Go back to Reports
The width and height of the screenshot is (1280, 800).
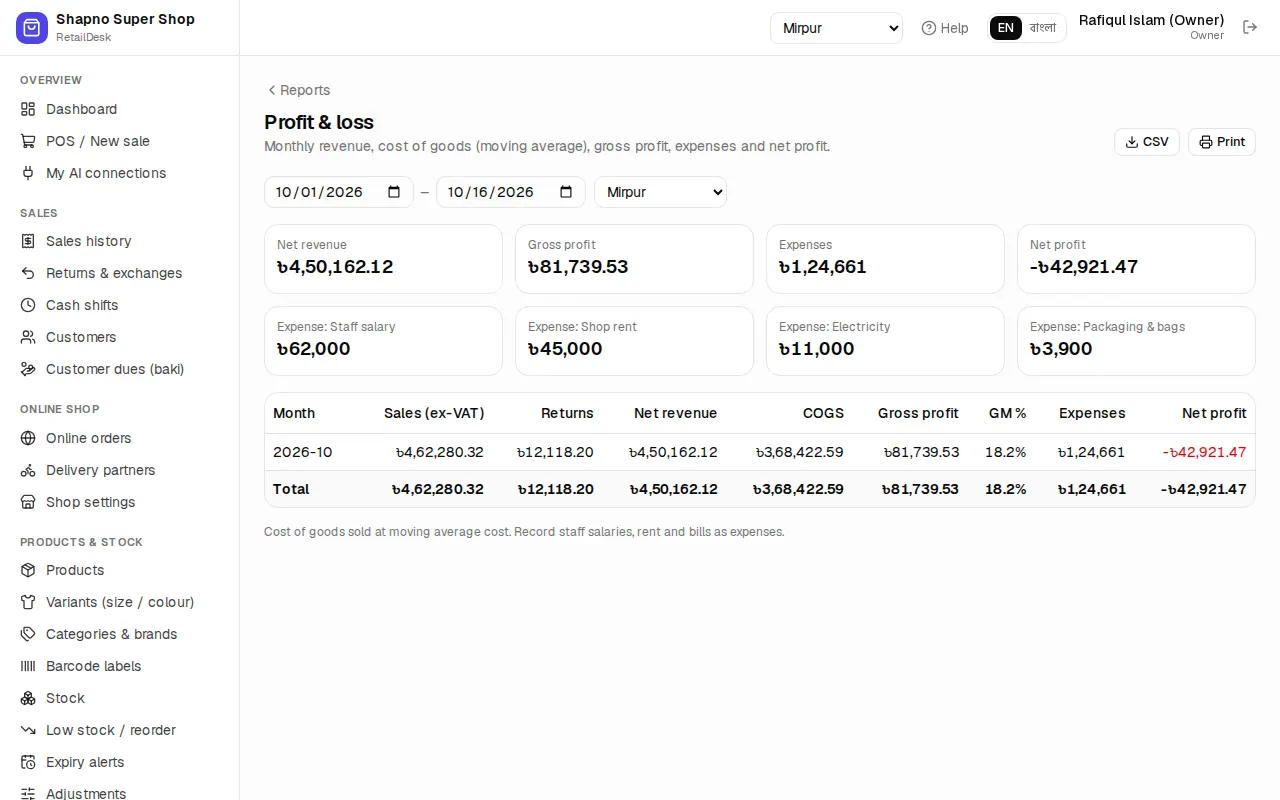click(298, 90)
